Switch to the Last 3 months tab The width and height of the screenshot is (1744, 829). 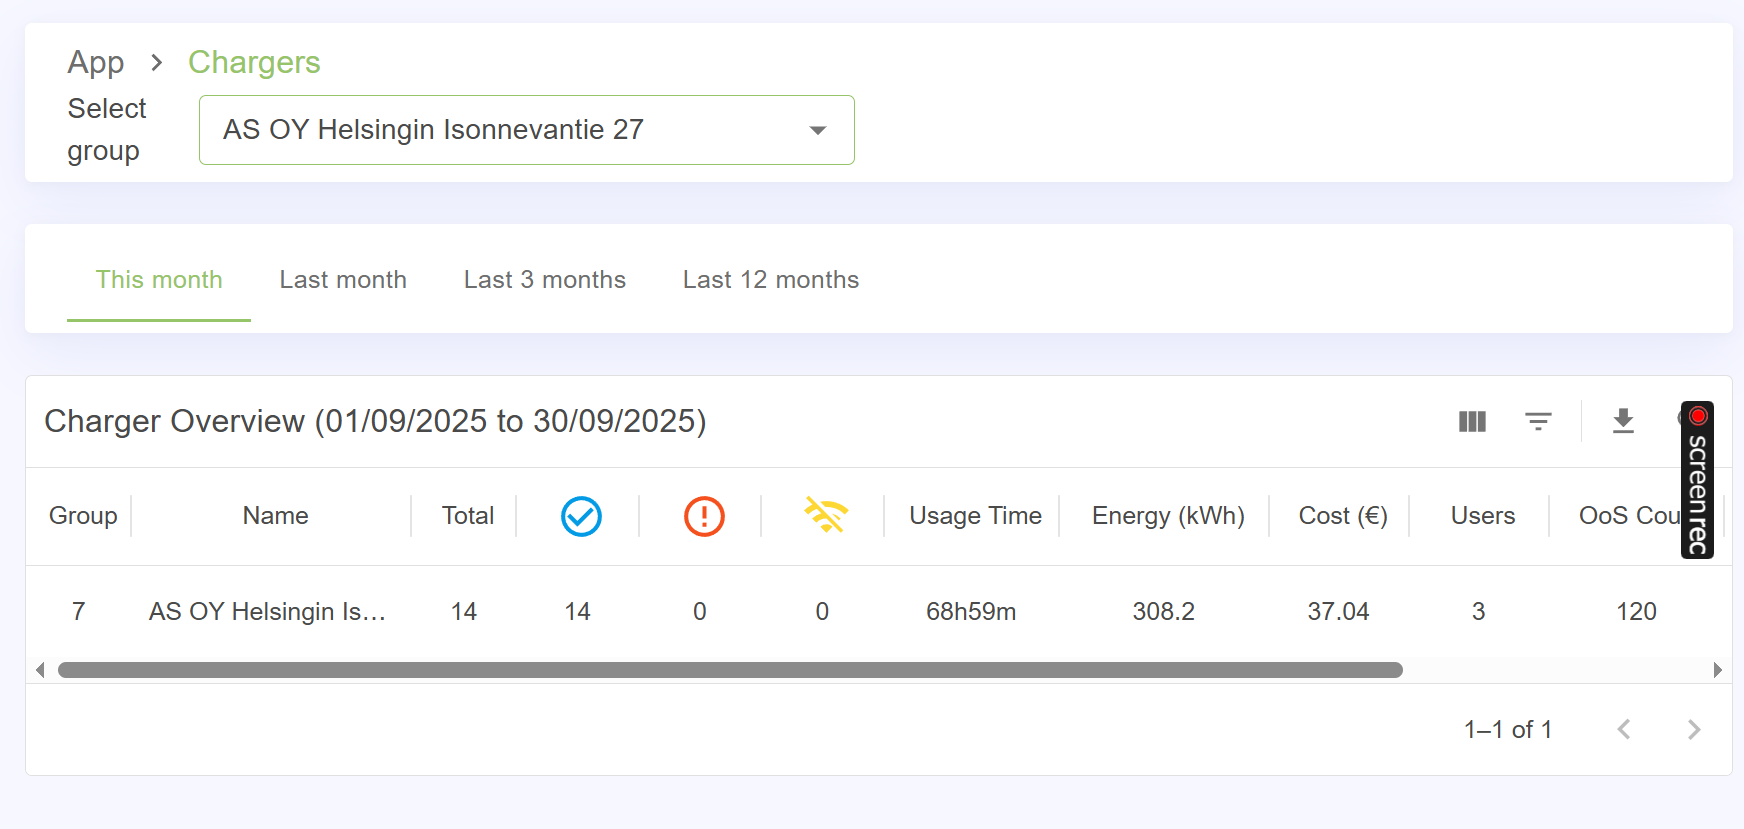tap(545, 280)
